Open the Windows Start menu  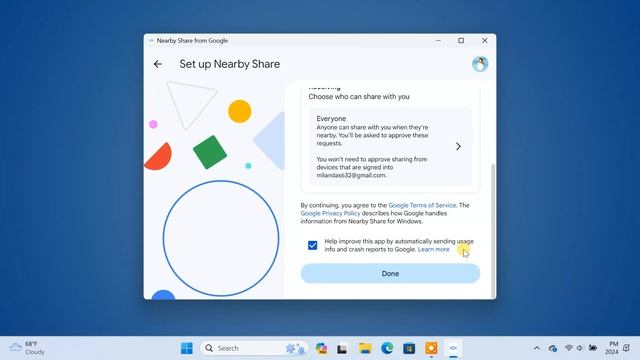[187, 348]
